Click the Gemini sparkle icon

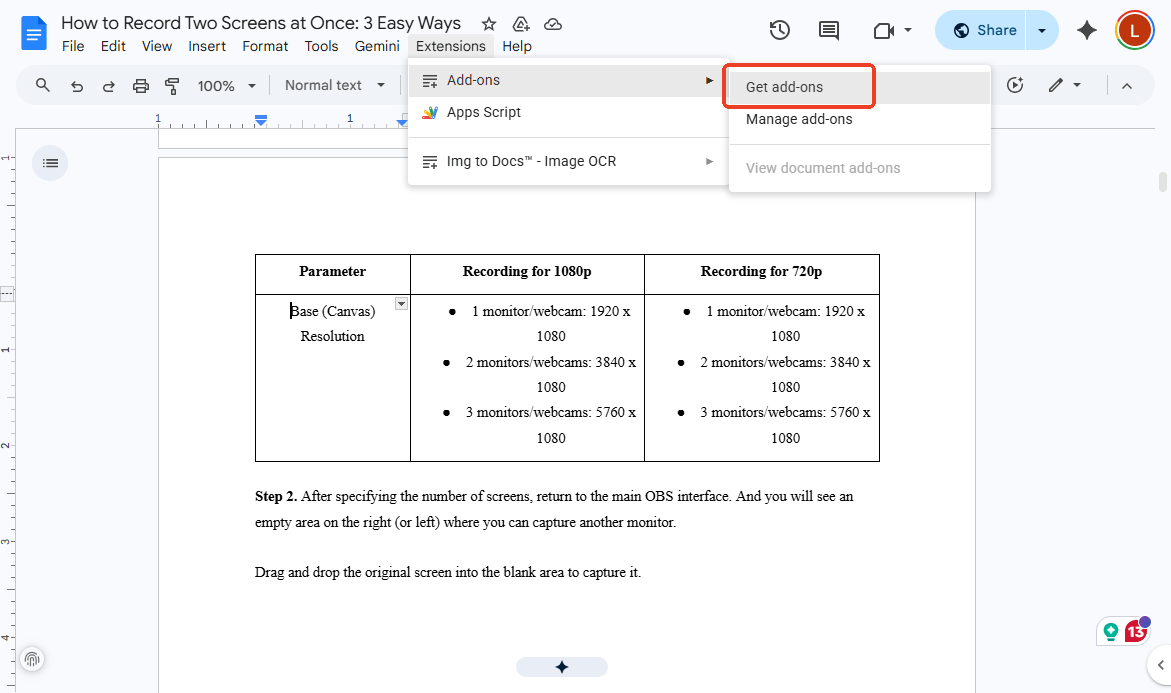click(1087, 30)
